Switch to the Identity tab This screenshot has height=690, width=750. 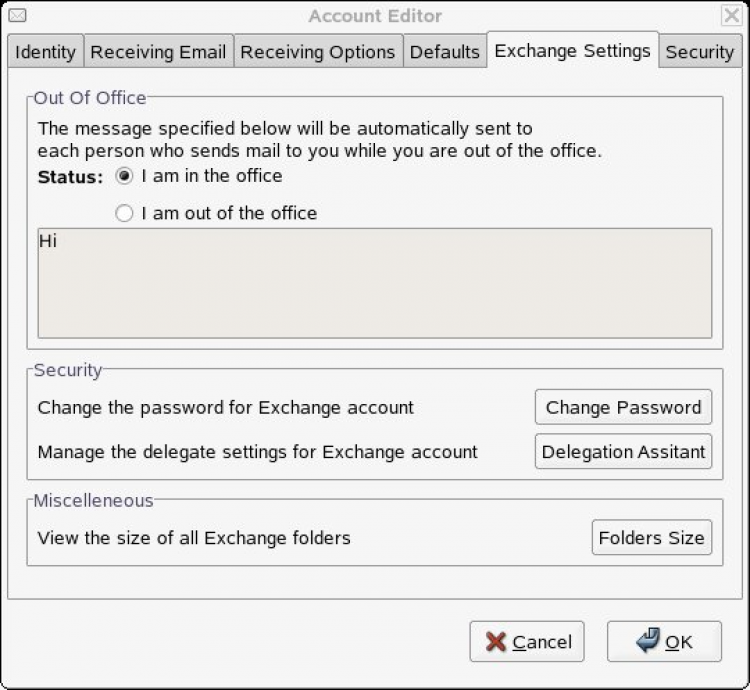click(45, 52)
